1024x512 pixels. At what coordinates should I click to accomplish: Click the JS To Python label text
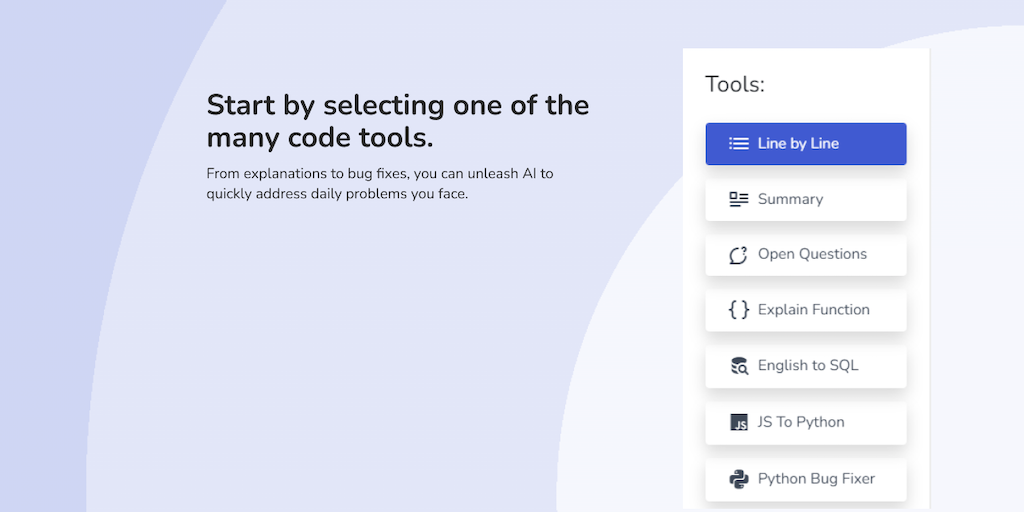801,422
